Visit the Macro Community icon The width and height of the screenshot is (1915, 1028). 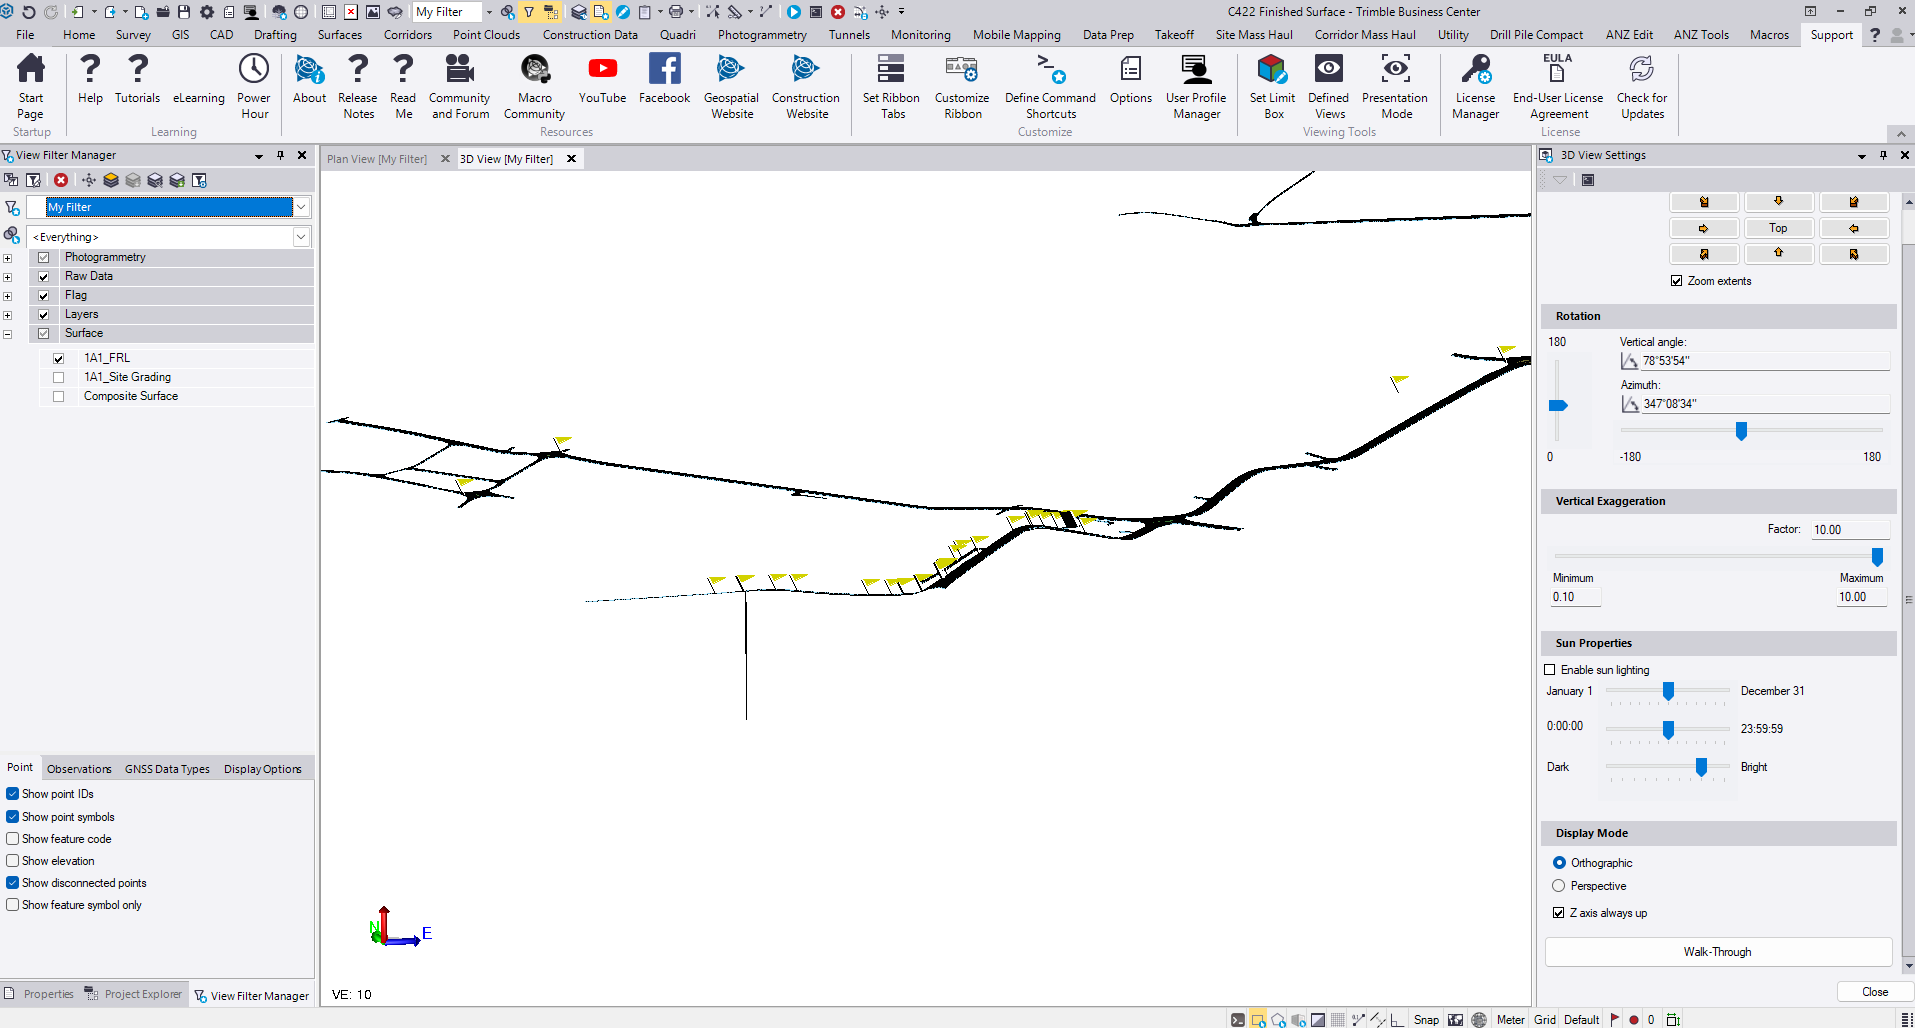535,87
